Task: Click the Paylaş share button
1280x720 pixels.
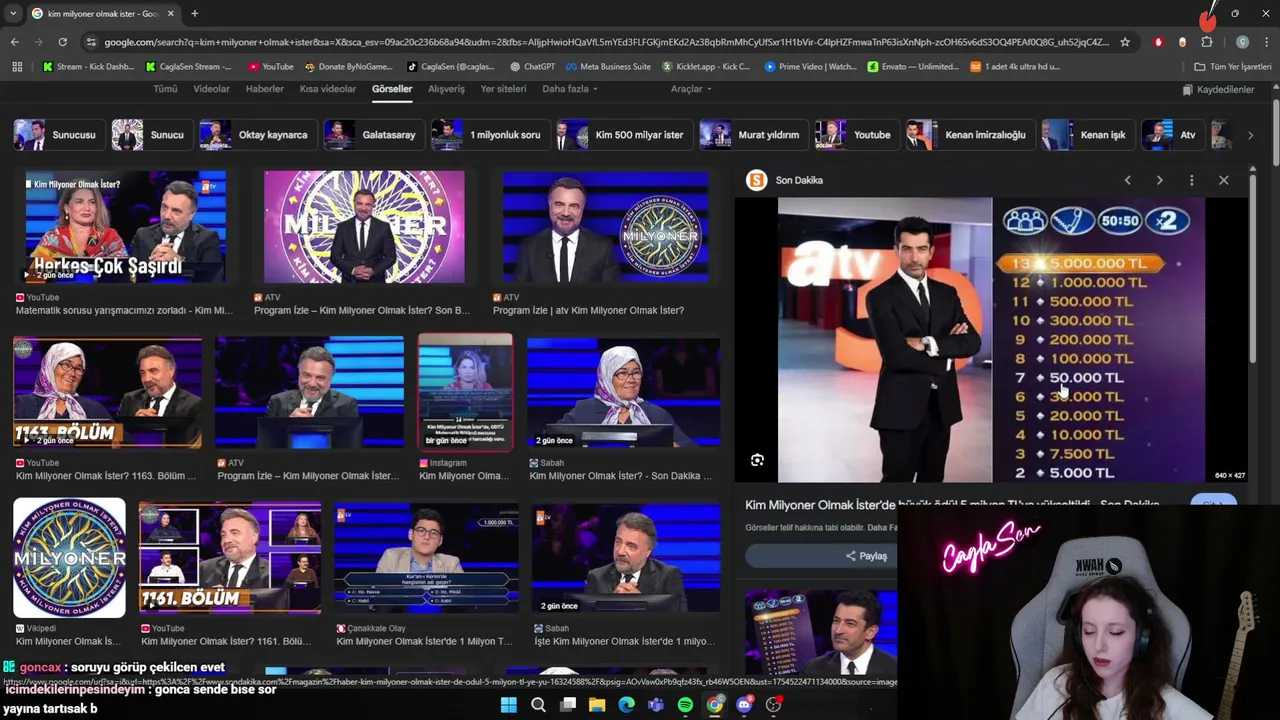Action: tap(866, 556)
